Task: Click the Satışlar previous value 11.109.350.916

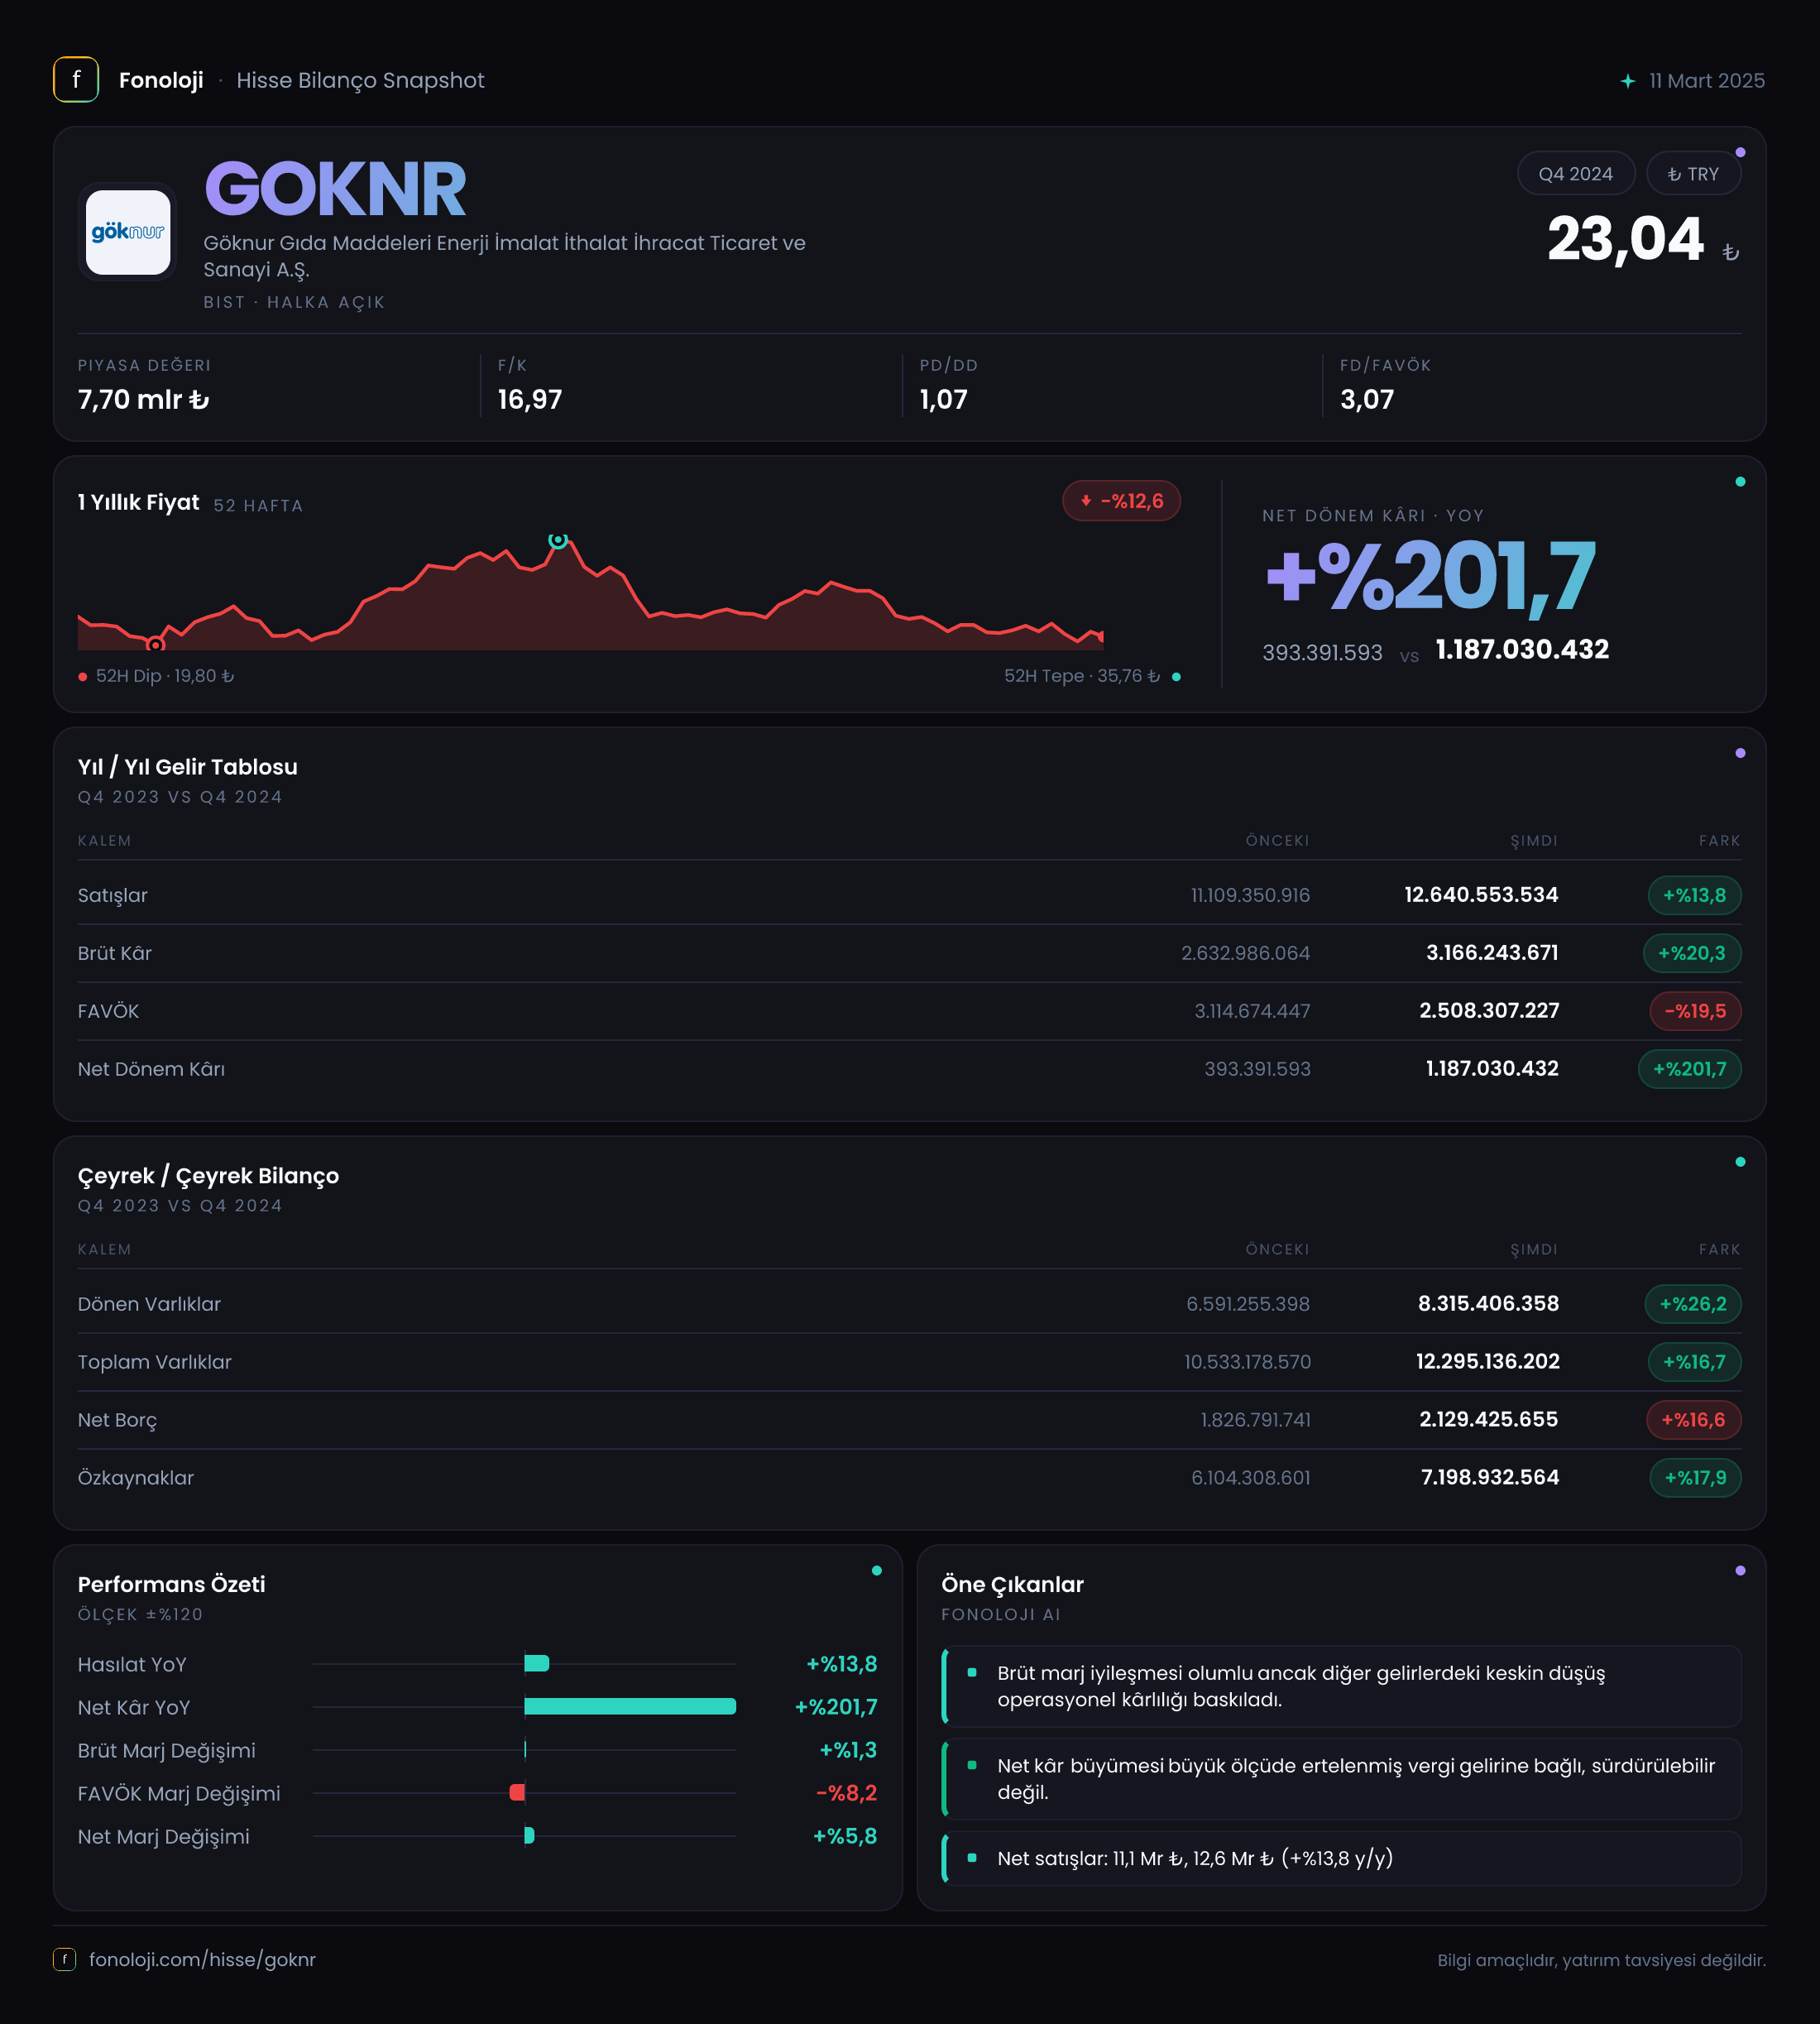Action: coord(1250,895)
